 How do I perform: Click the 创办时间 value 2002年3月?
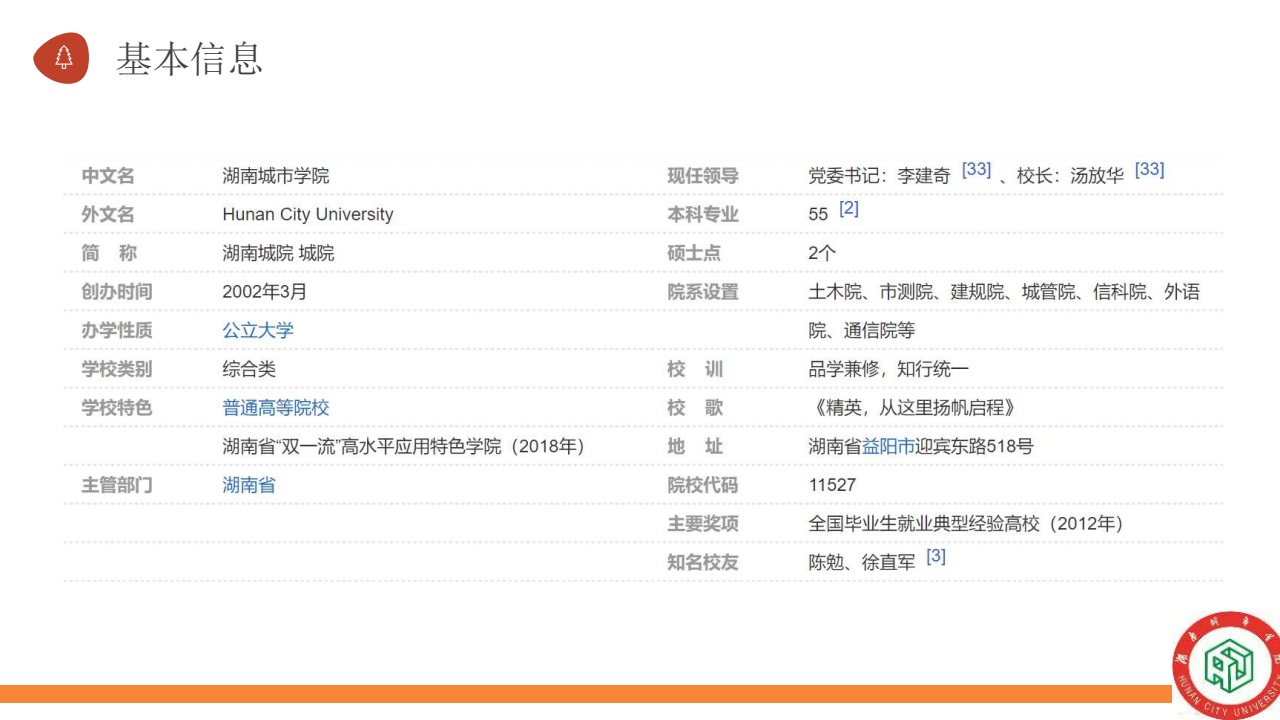(x=264, y=292)
